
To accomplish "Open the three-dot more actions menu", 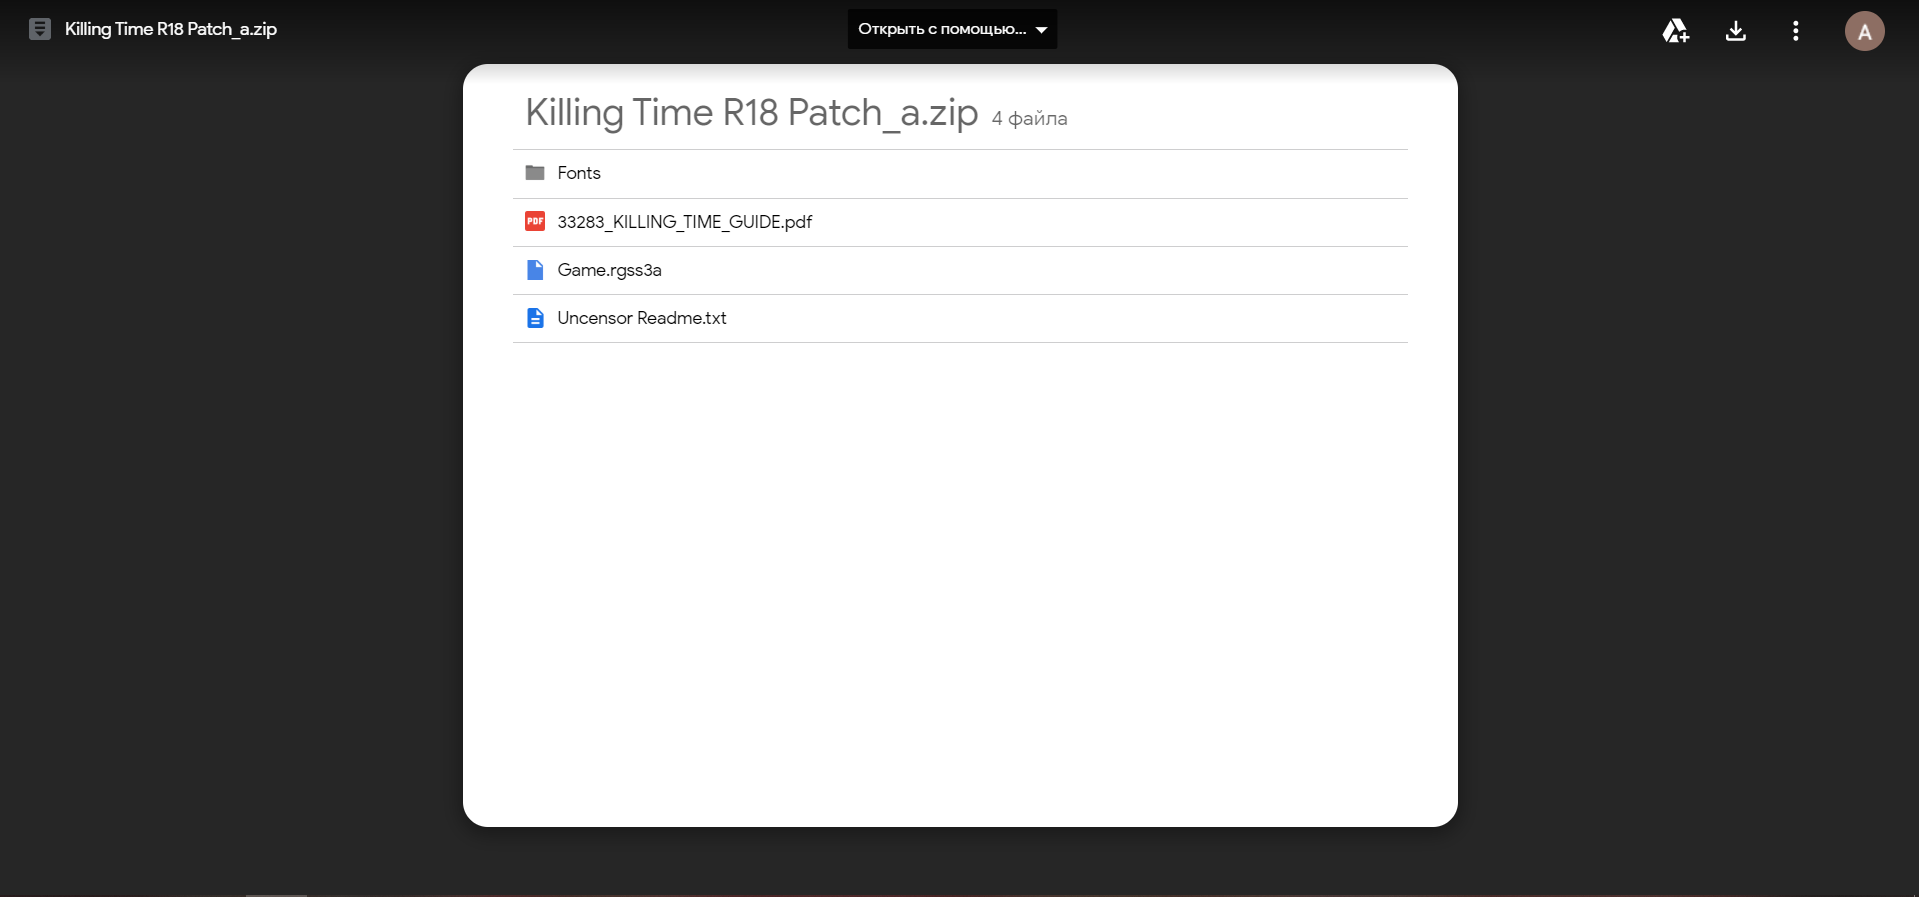I will pyautogui.click(x=1796, y=31).
